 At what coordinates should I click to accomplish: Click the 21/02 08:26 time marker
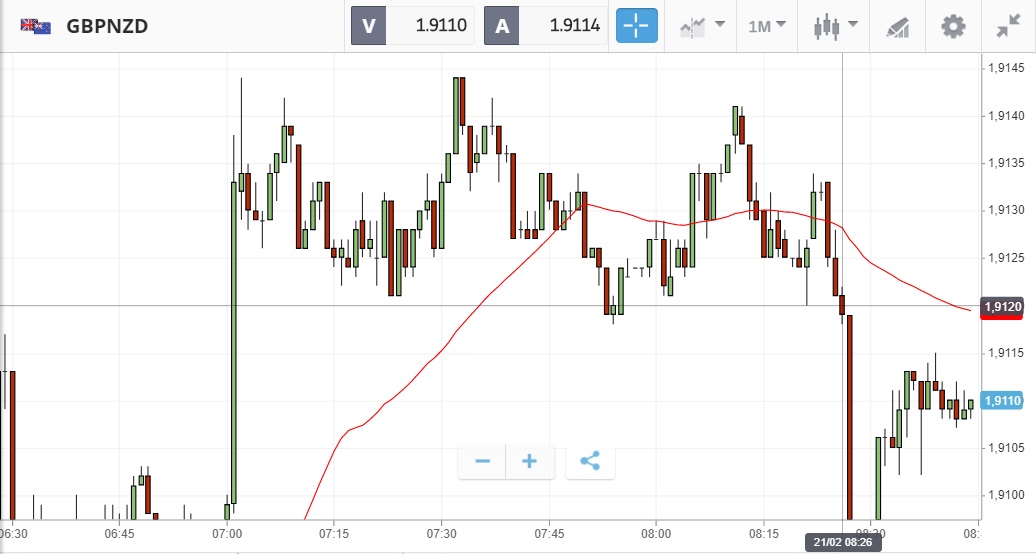(x=843, y=542)
